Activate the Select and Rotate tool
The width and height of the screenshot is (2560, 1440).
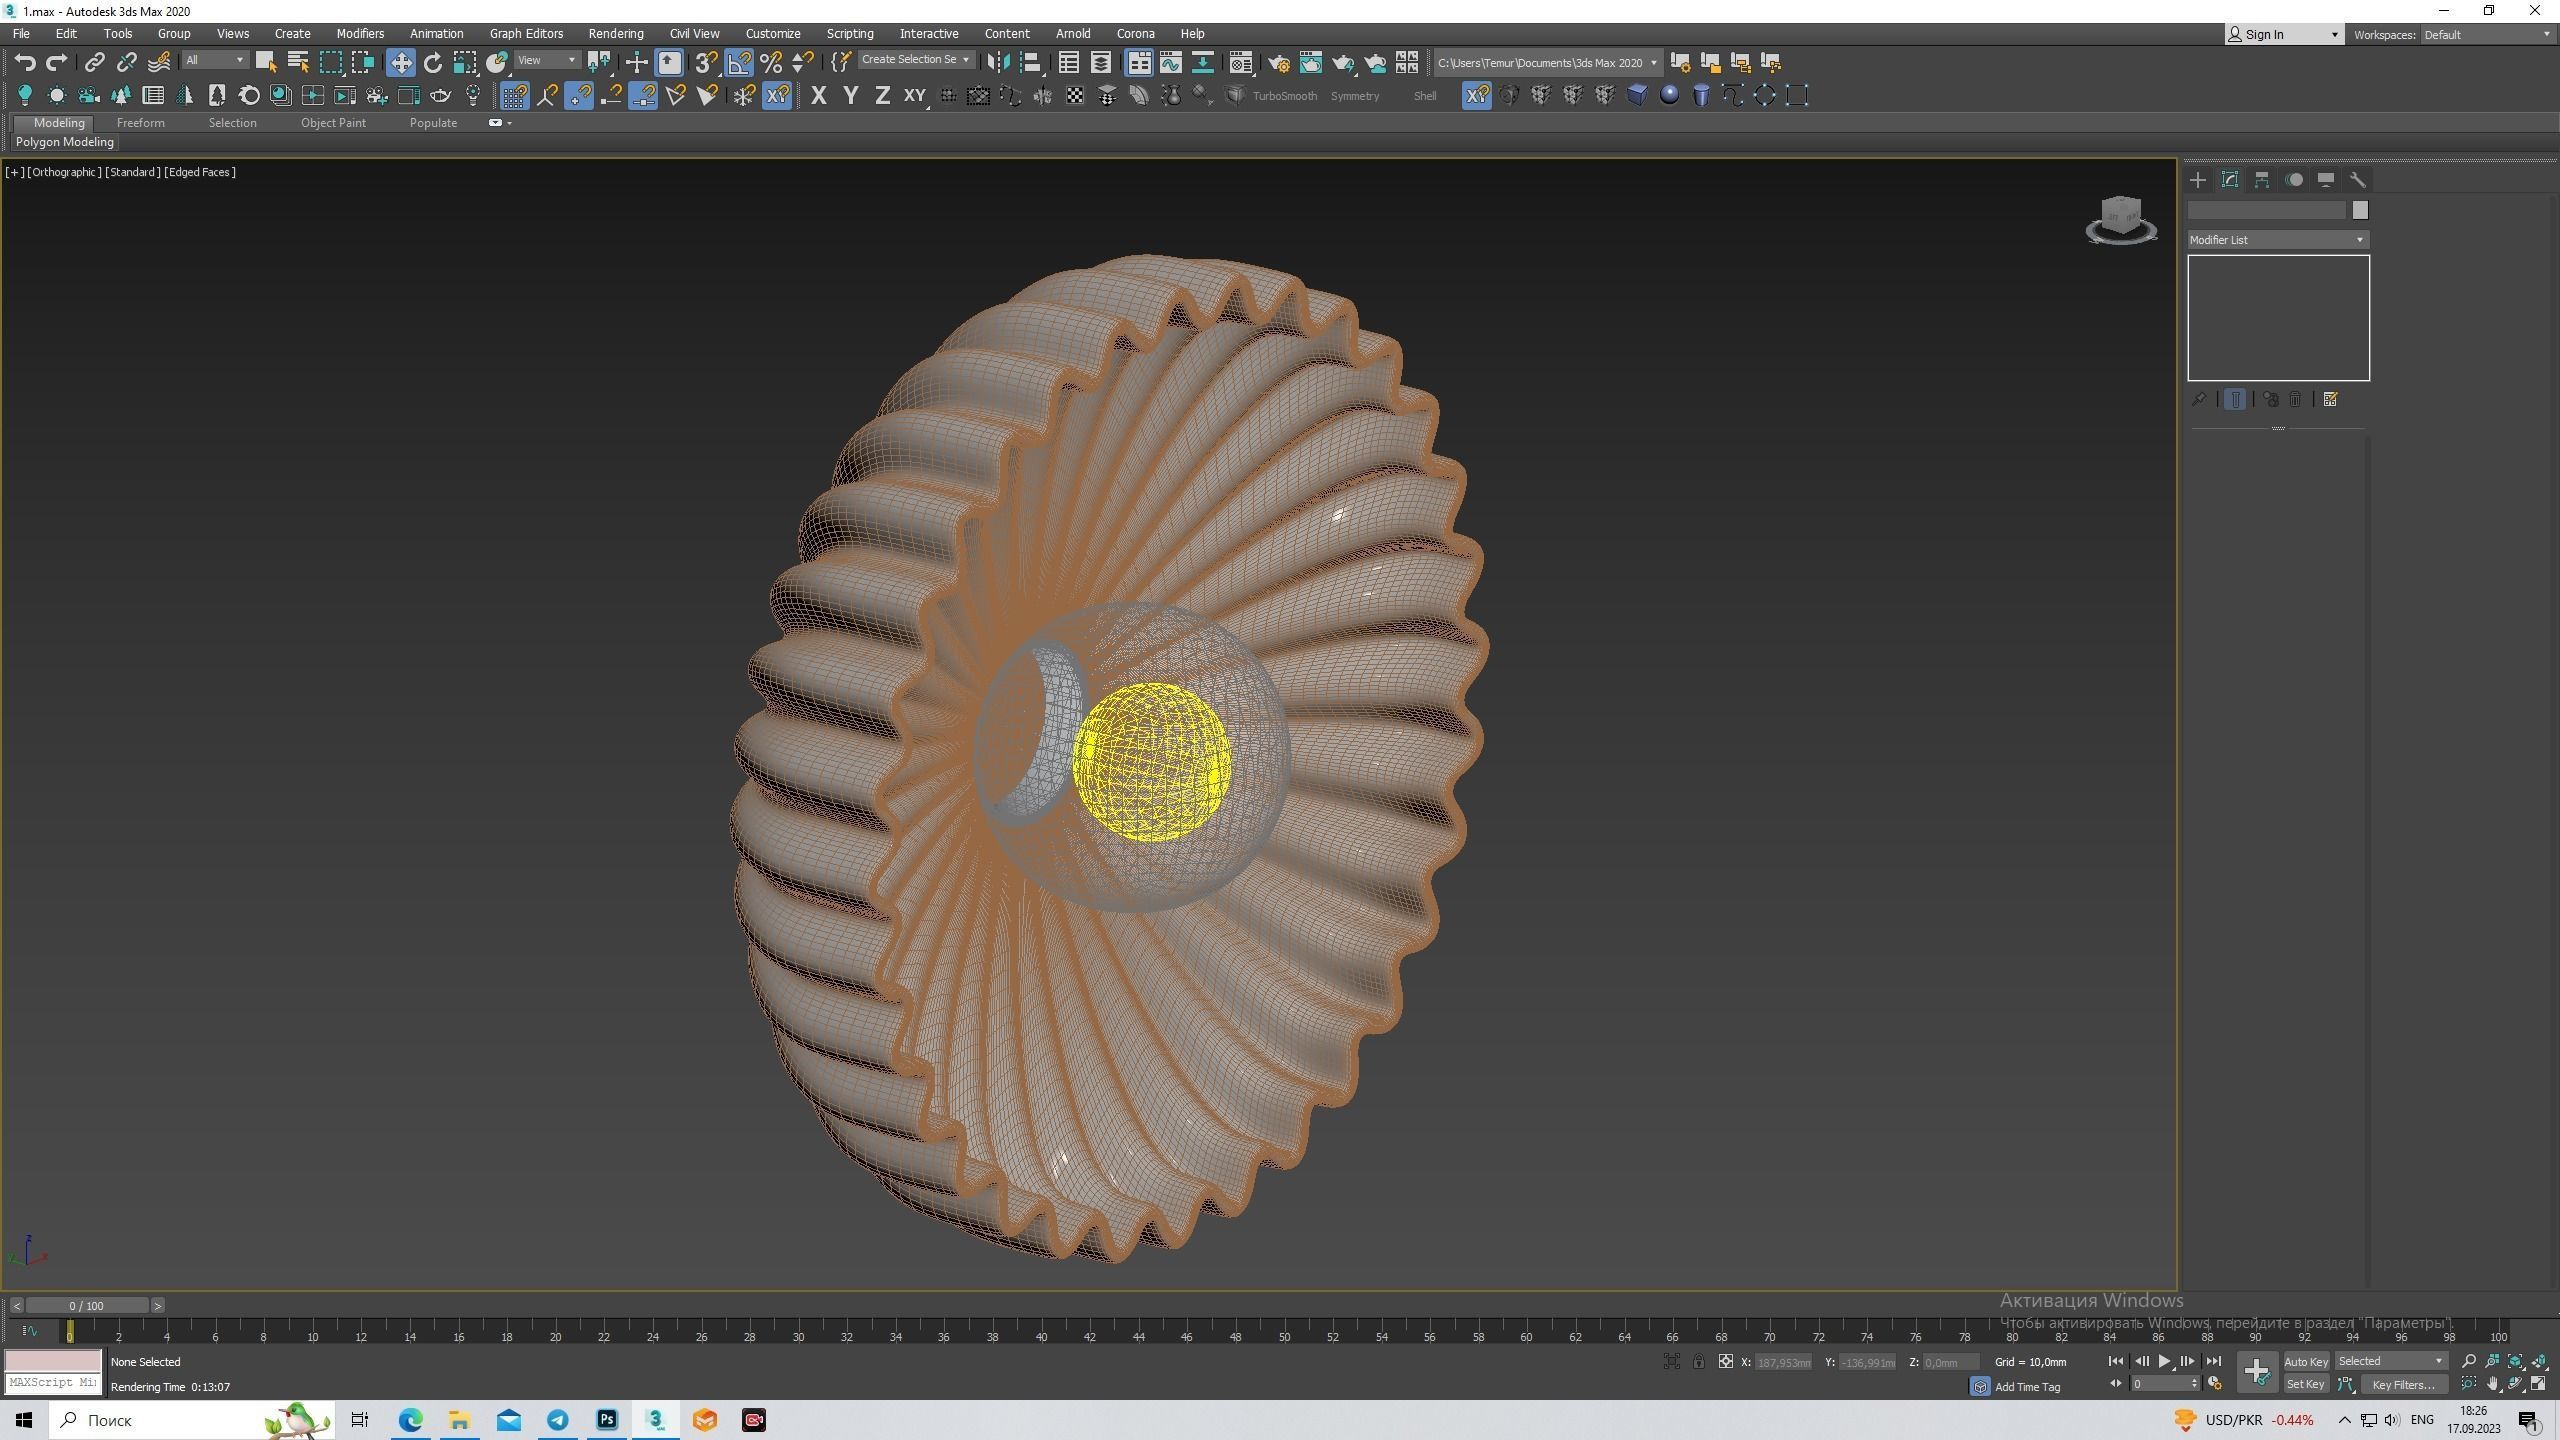pos(433,62)
